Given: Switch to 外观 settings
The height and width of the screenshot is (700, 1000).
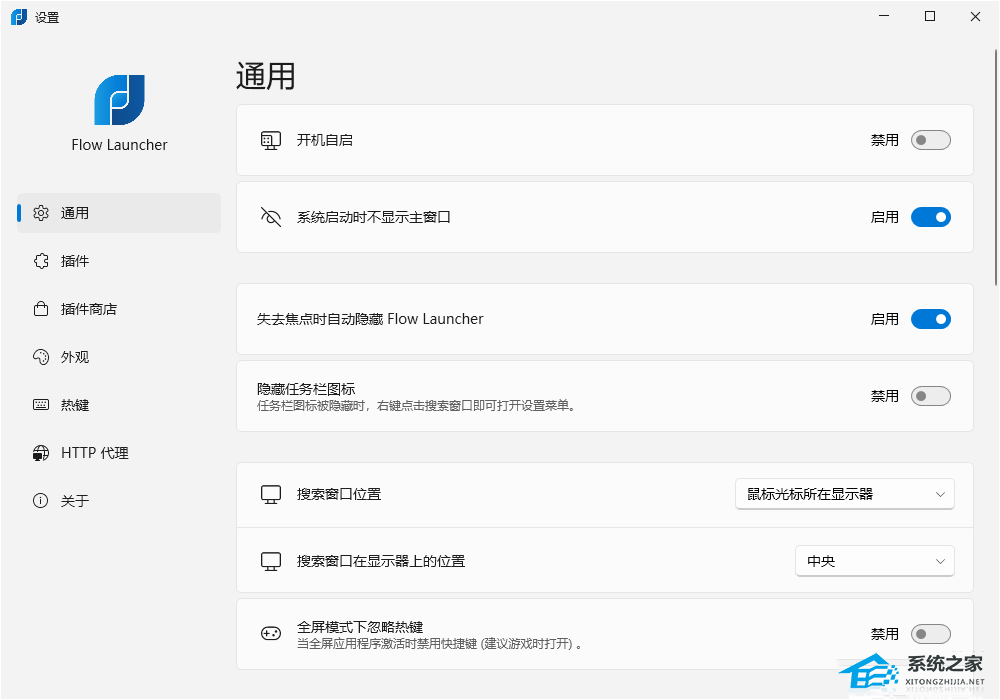Looking at the screenshot, I should [119, 357].
